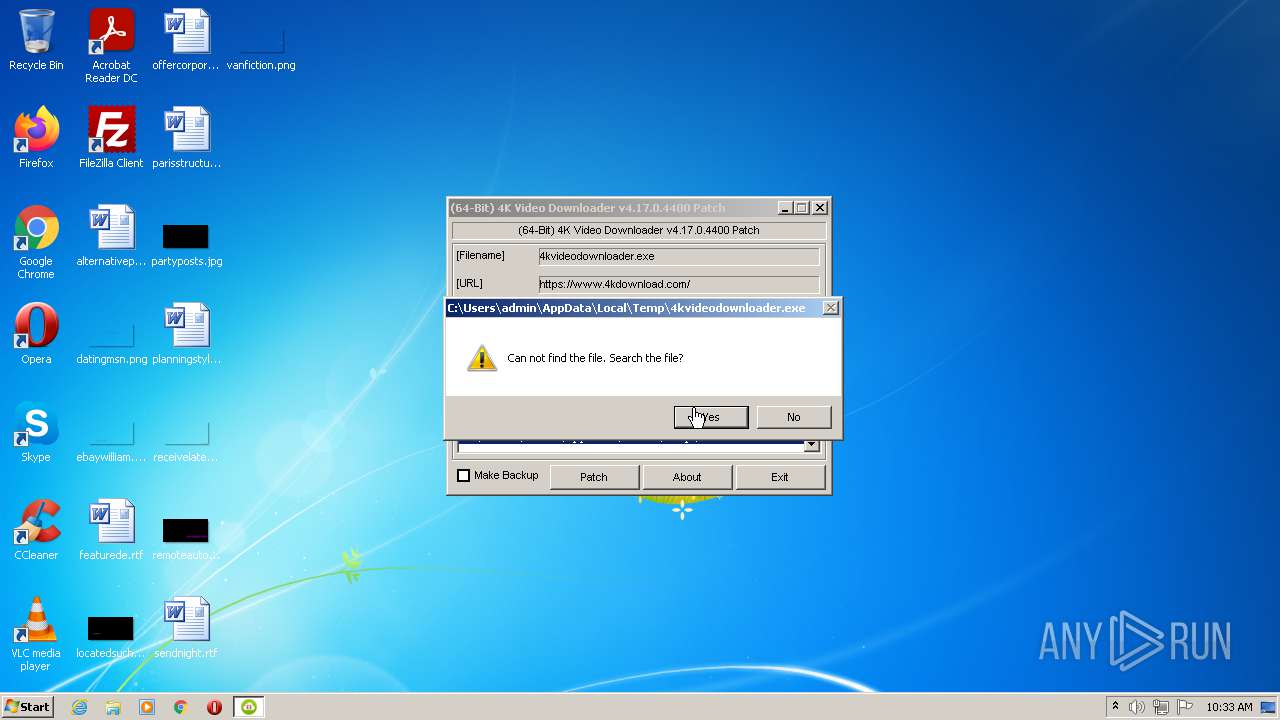Select the Recycle Bin desktop icon

36,41
